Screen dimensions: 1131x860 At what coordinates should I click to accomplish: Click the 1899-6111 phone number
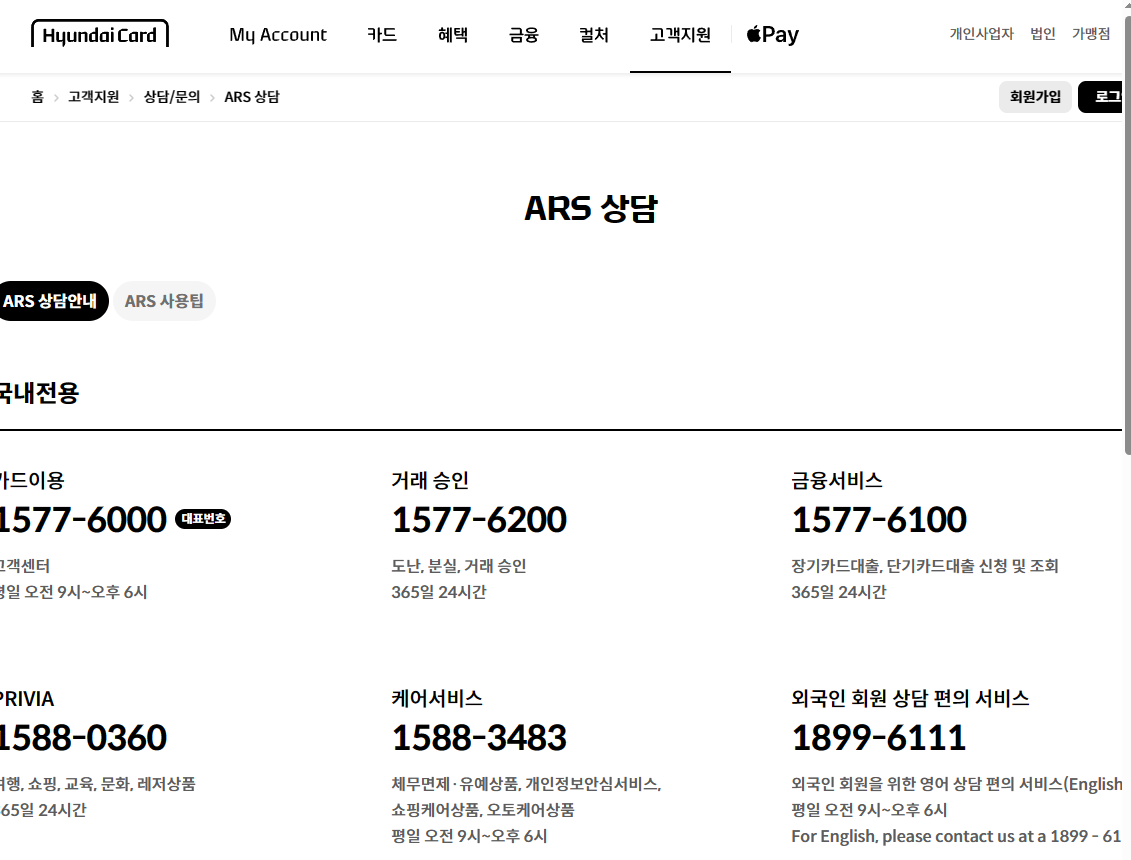point(879,737)
